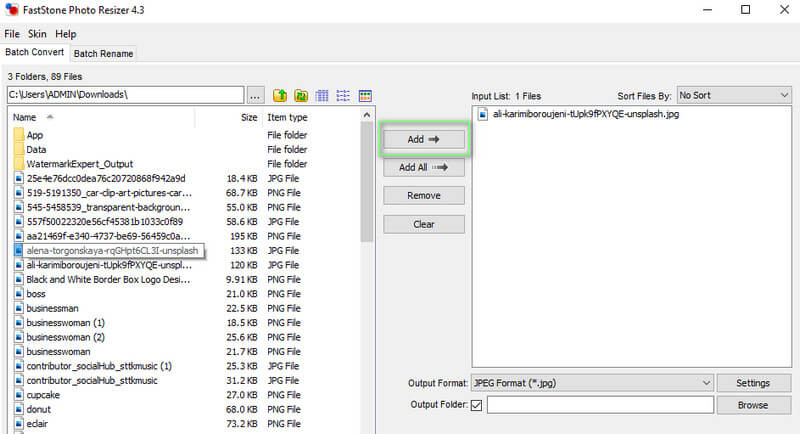Click the browse path ellipsis button
This screenshot has width=800, height=434.
[x=256, y=95]
